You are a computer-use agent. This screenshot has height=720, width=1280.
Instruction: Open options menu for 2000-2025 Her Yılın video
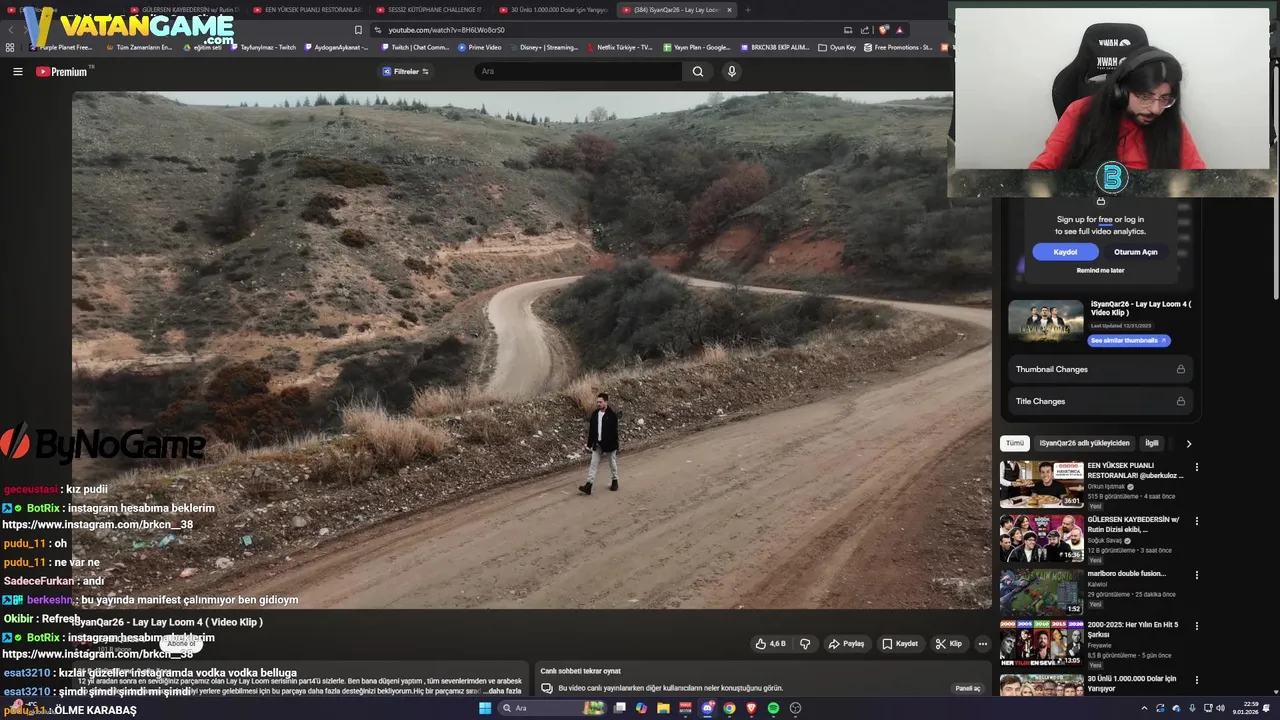click(1196, 626)
